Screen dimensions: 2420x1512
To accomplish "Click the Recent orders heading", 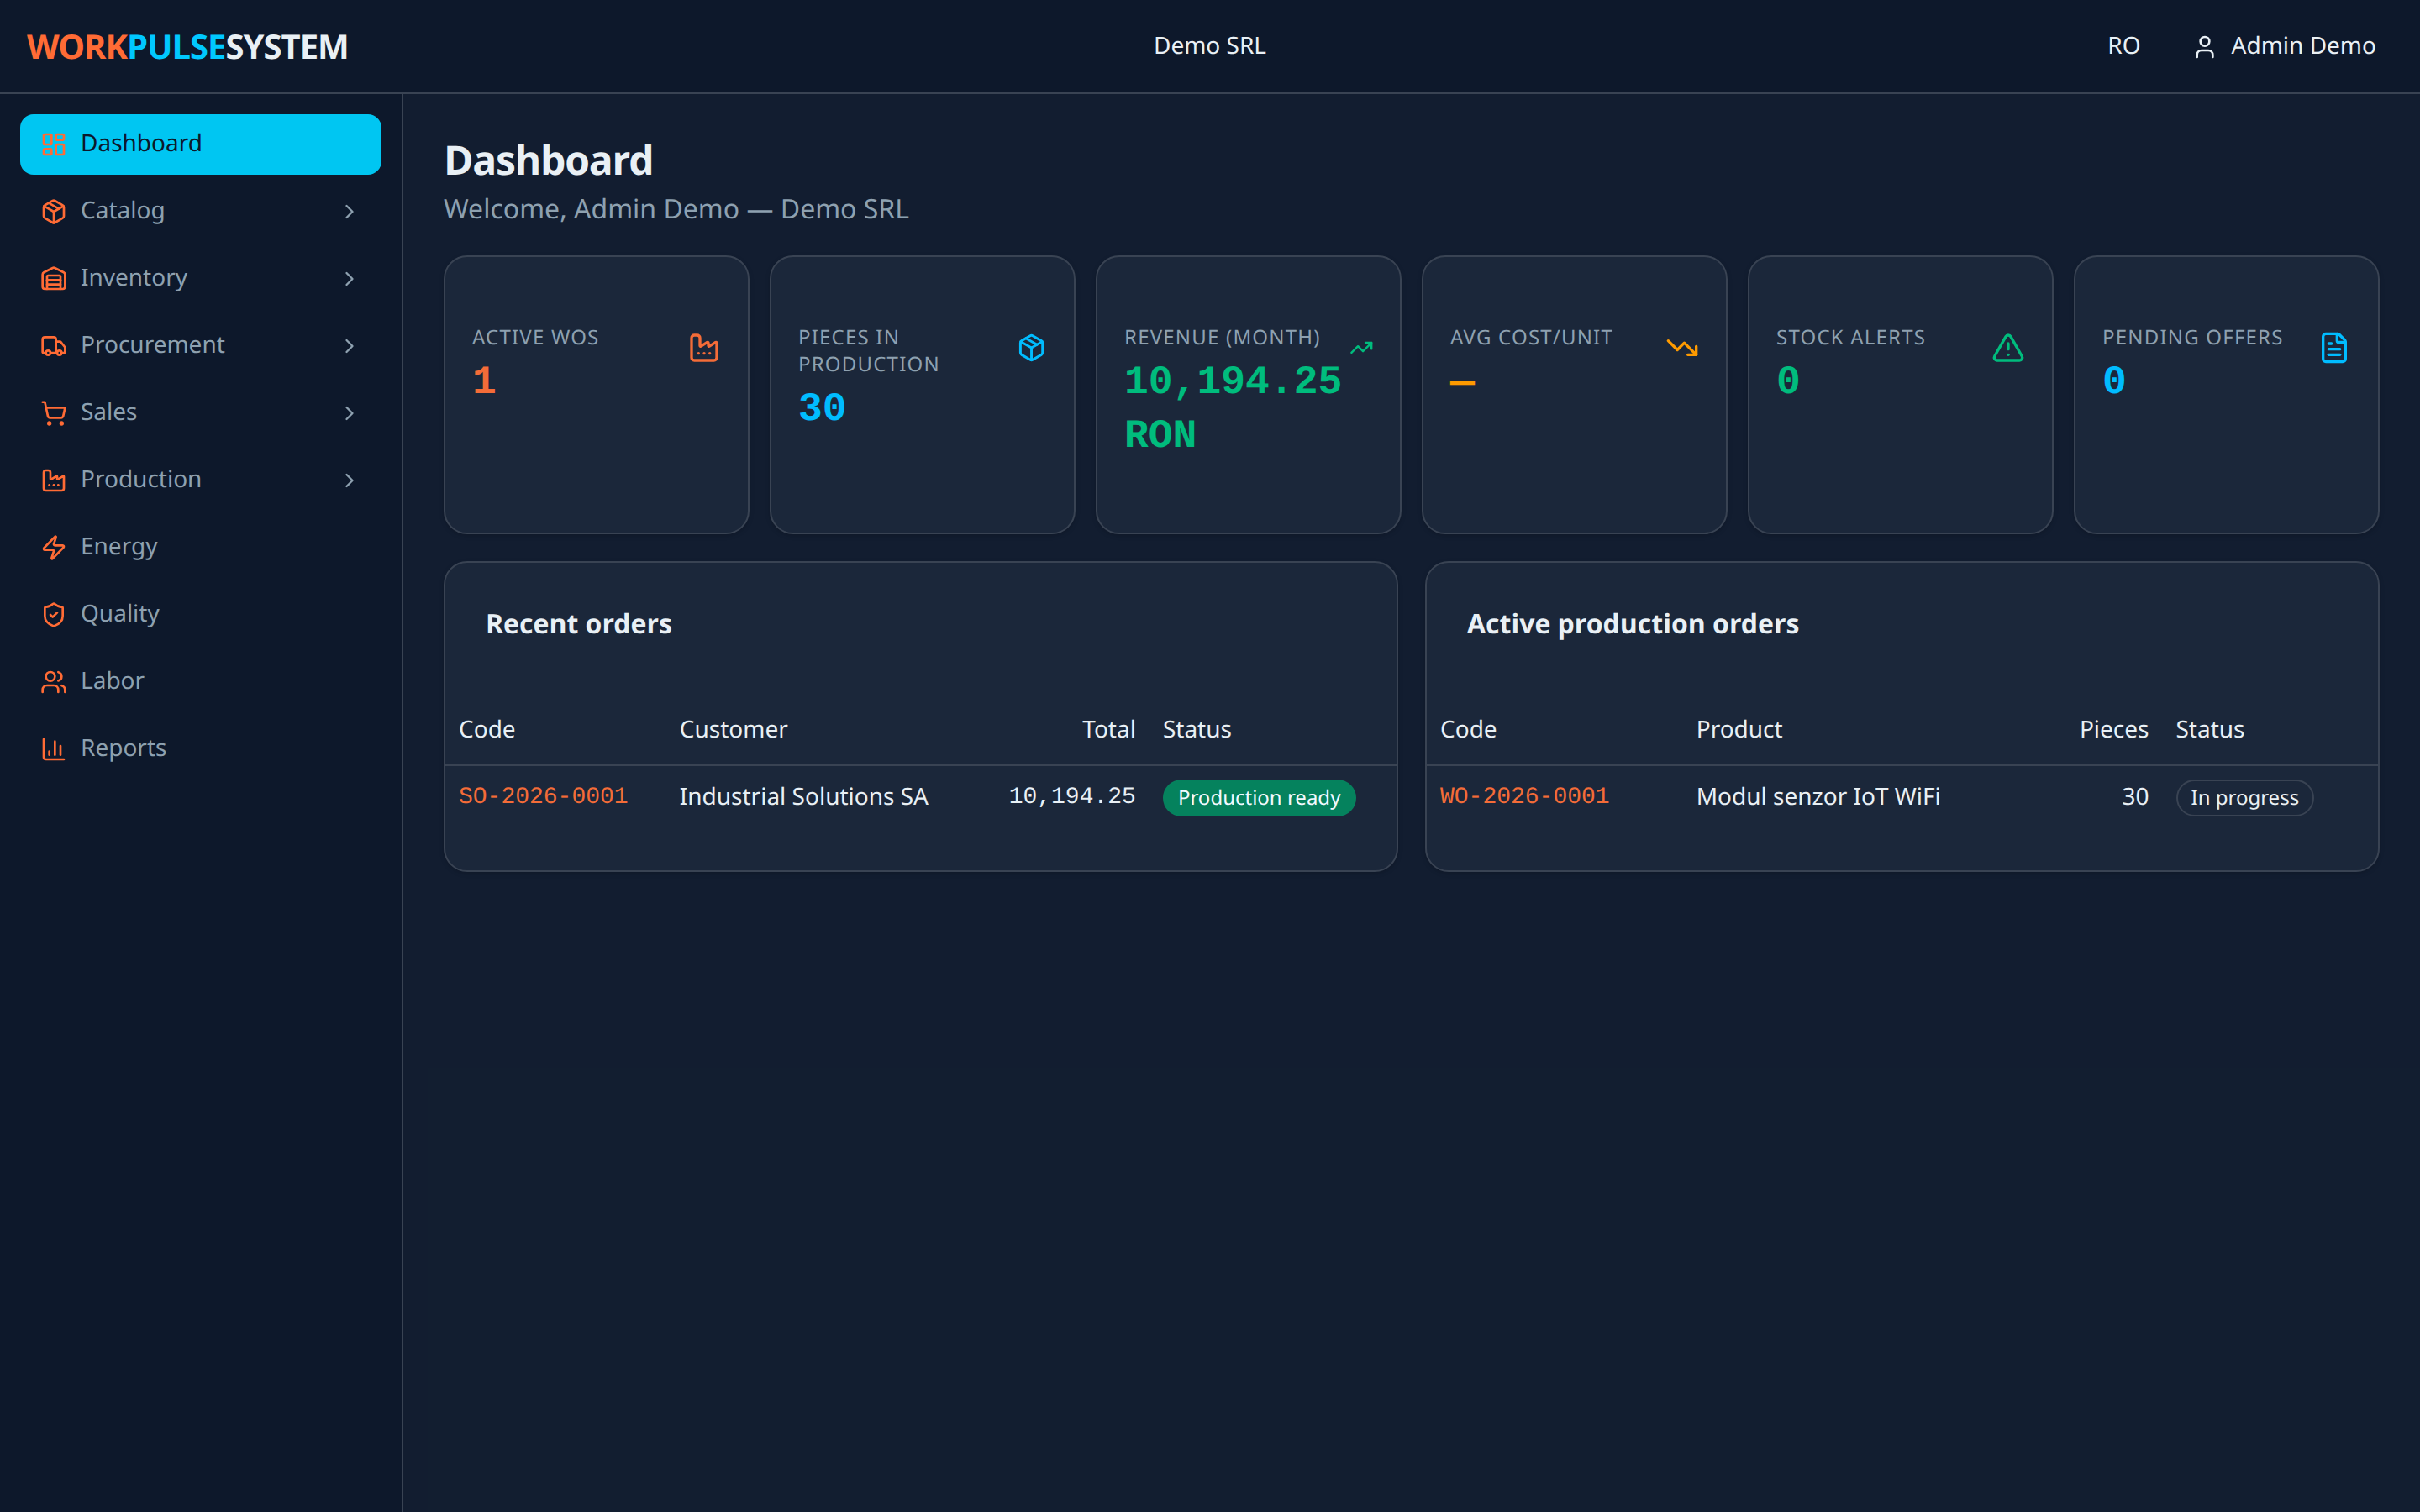I will point(579,624).
